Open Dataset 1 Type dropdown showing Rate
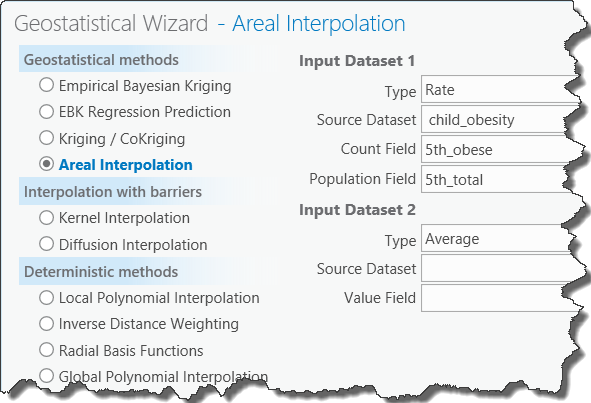 pyautogui.click(x=499, y=89)
